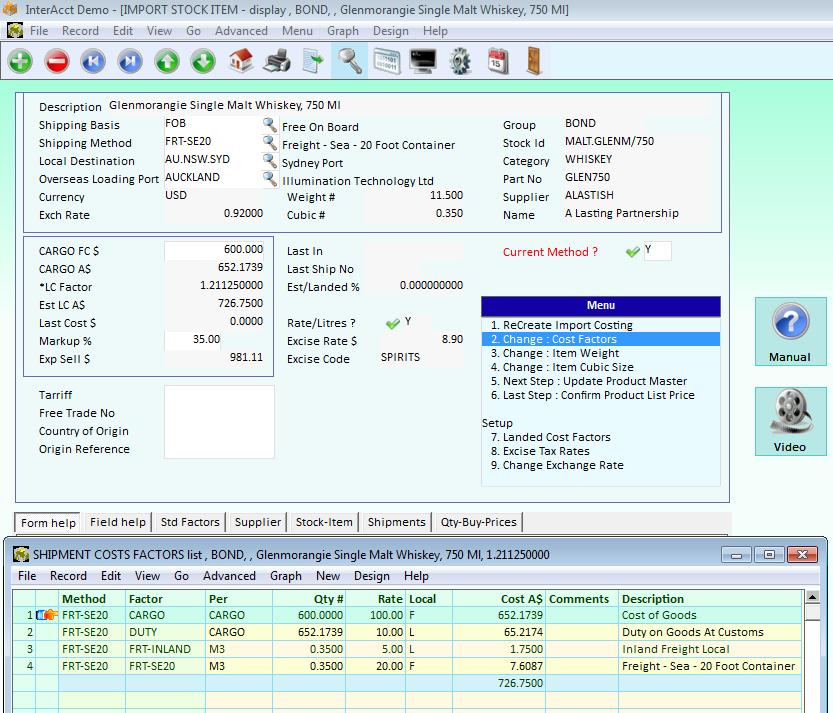Click the CARGO FC $ input field
Image resolution: width=833 pixels, height=713 pixels.
[x=215, y=251]
